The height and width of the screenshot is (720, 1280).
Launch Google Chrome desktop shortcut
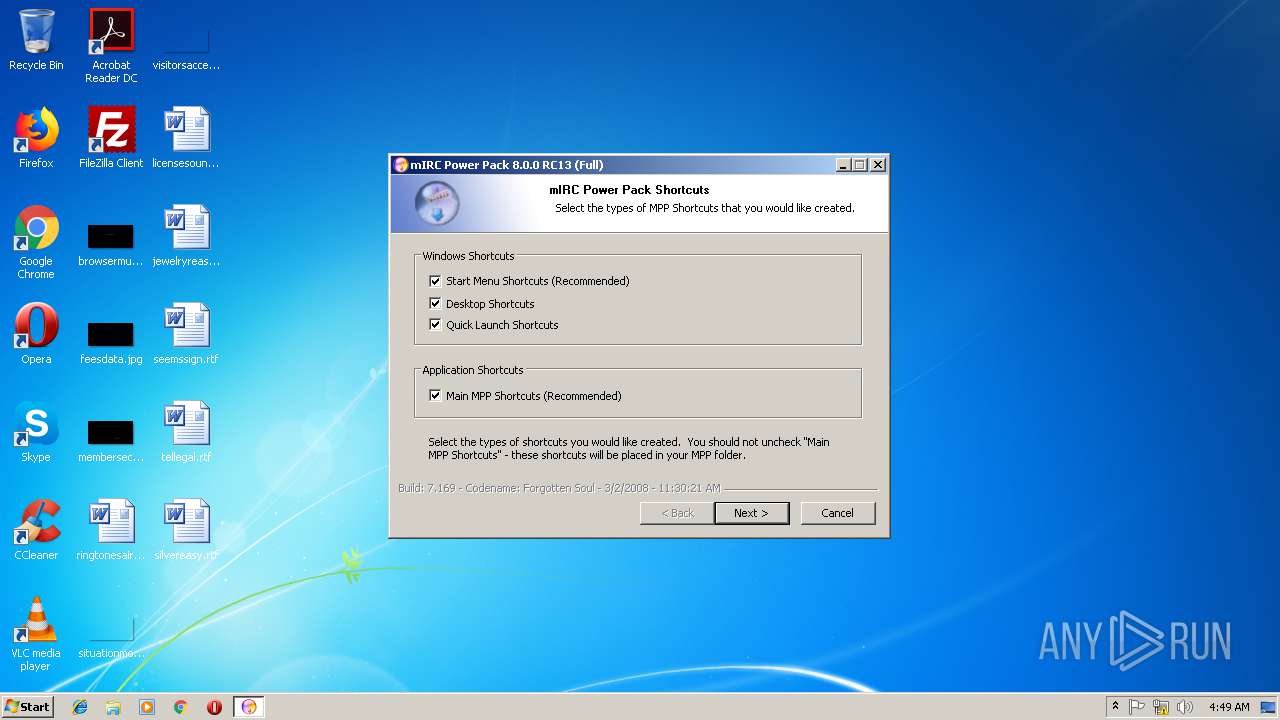(36, 242)
